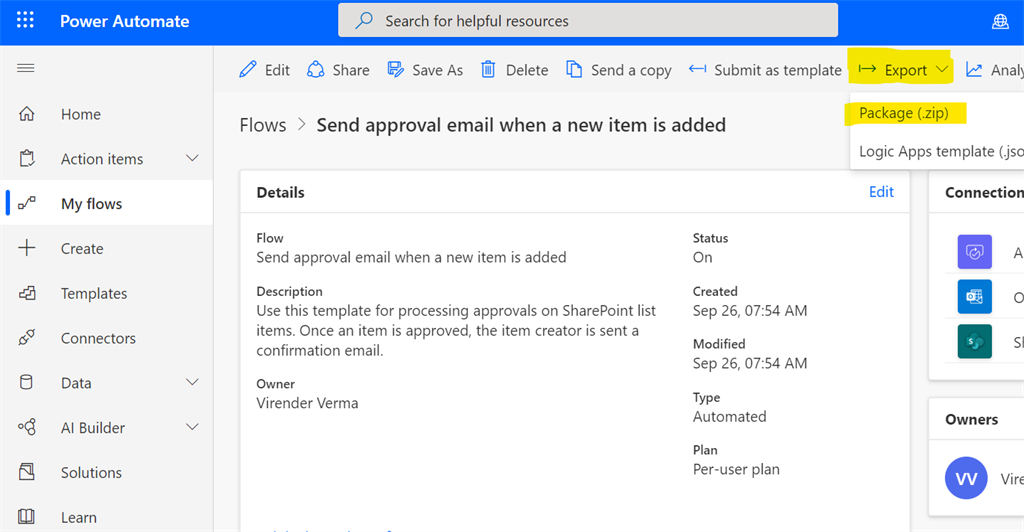Click Edit link in Details card
The width and height of the screenshot is (1024, 532).
[881, 192]
